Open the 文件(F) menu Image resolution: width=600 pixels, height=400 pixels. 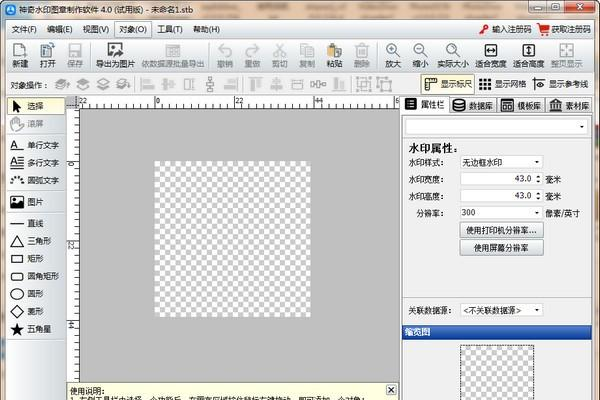pos(24,29)
